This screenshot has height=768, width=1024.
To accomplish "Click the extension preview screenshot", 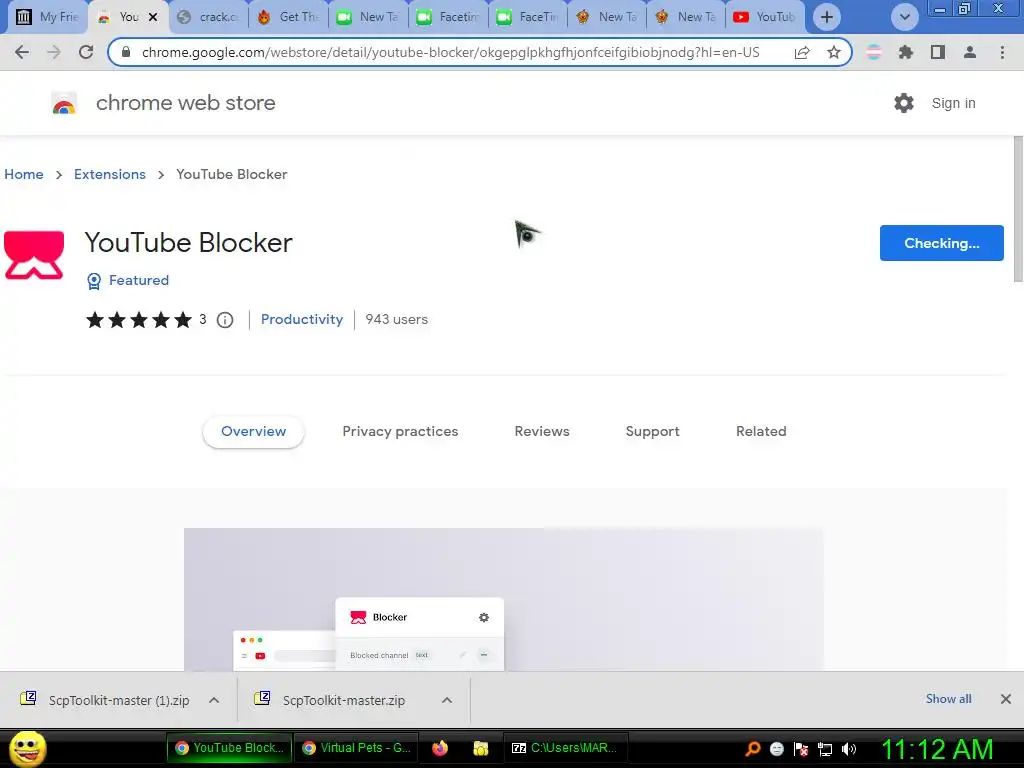I will click(504, 600).
